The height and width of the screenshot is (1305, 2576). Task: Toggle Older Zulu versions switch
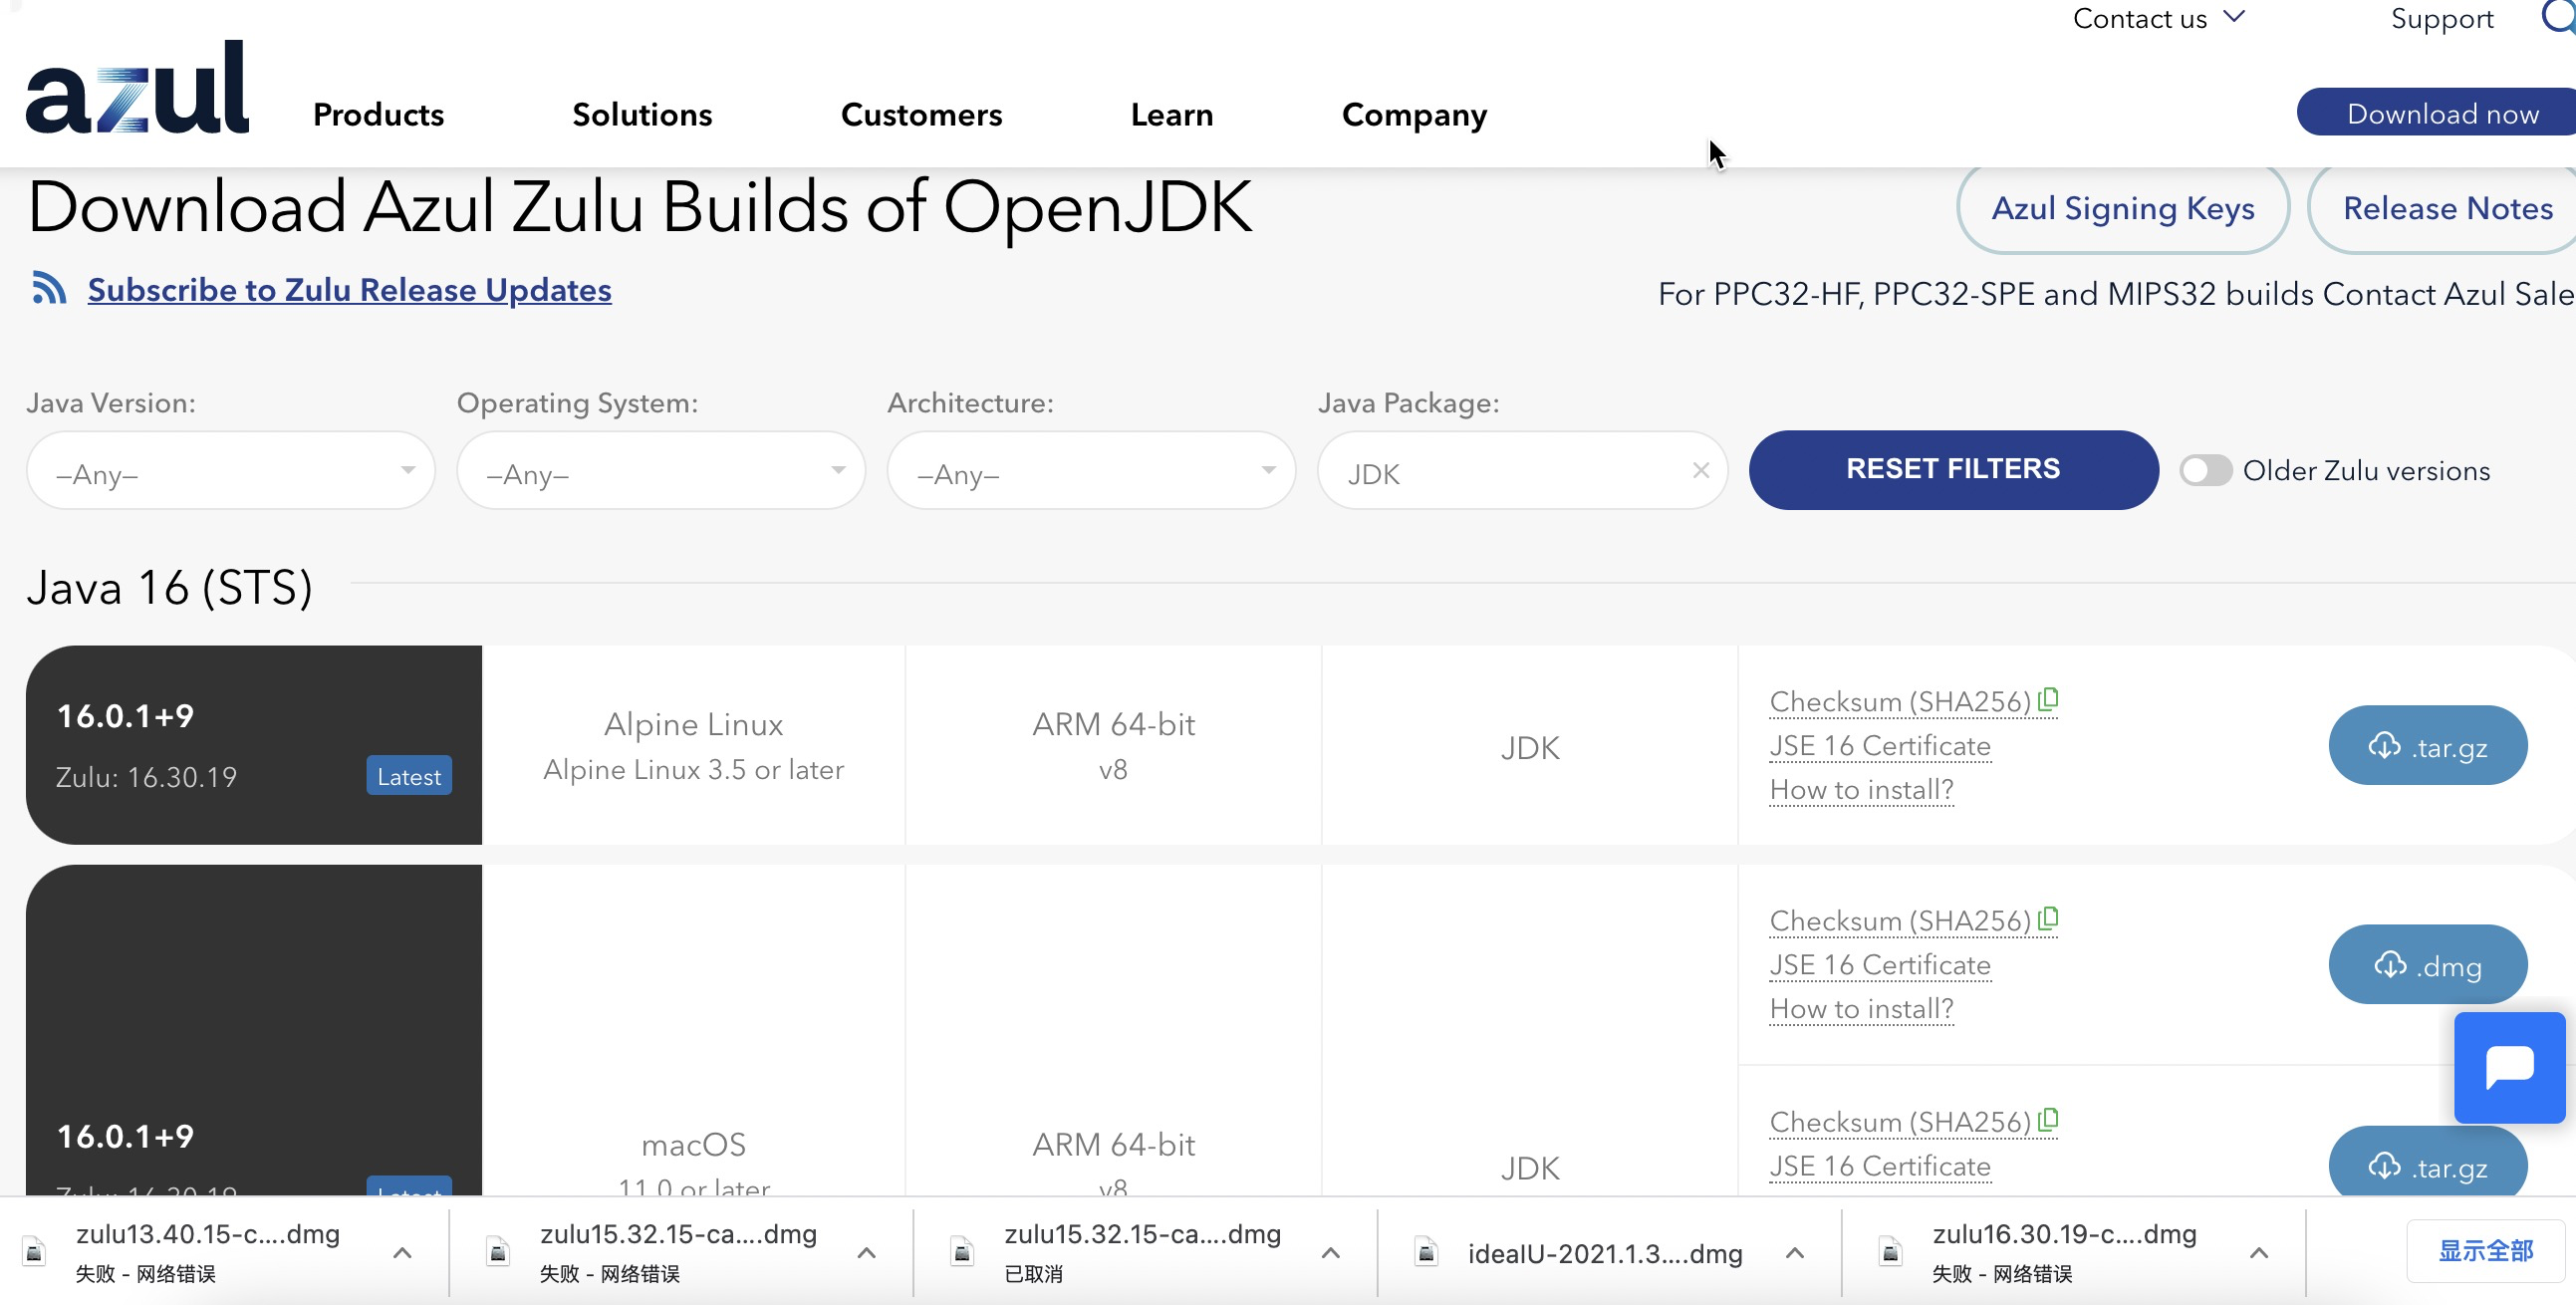click(2205, 470)
